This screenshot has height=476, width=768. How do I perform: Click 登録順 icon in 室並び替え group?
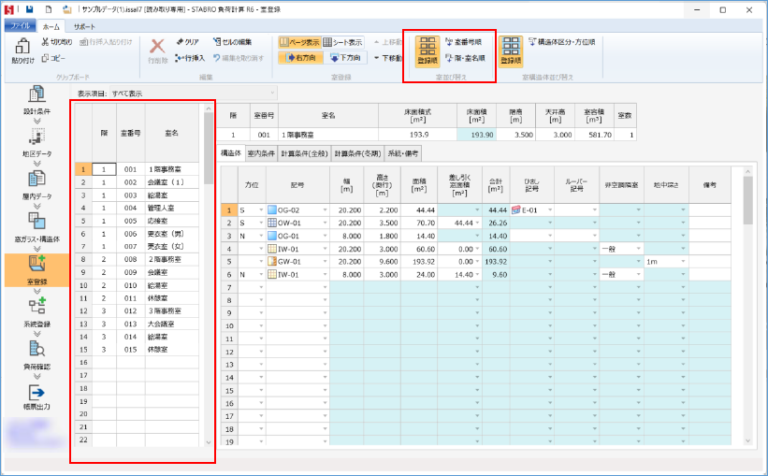(x=427, y=50)
